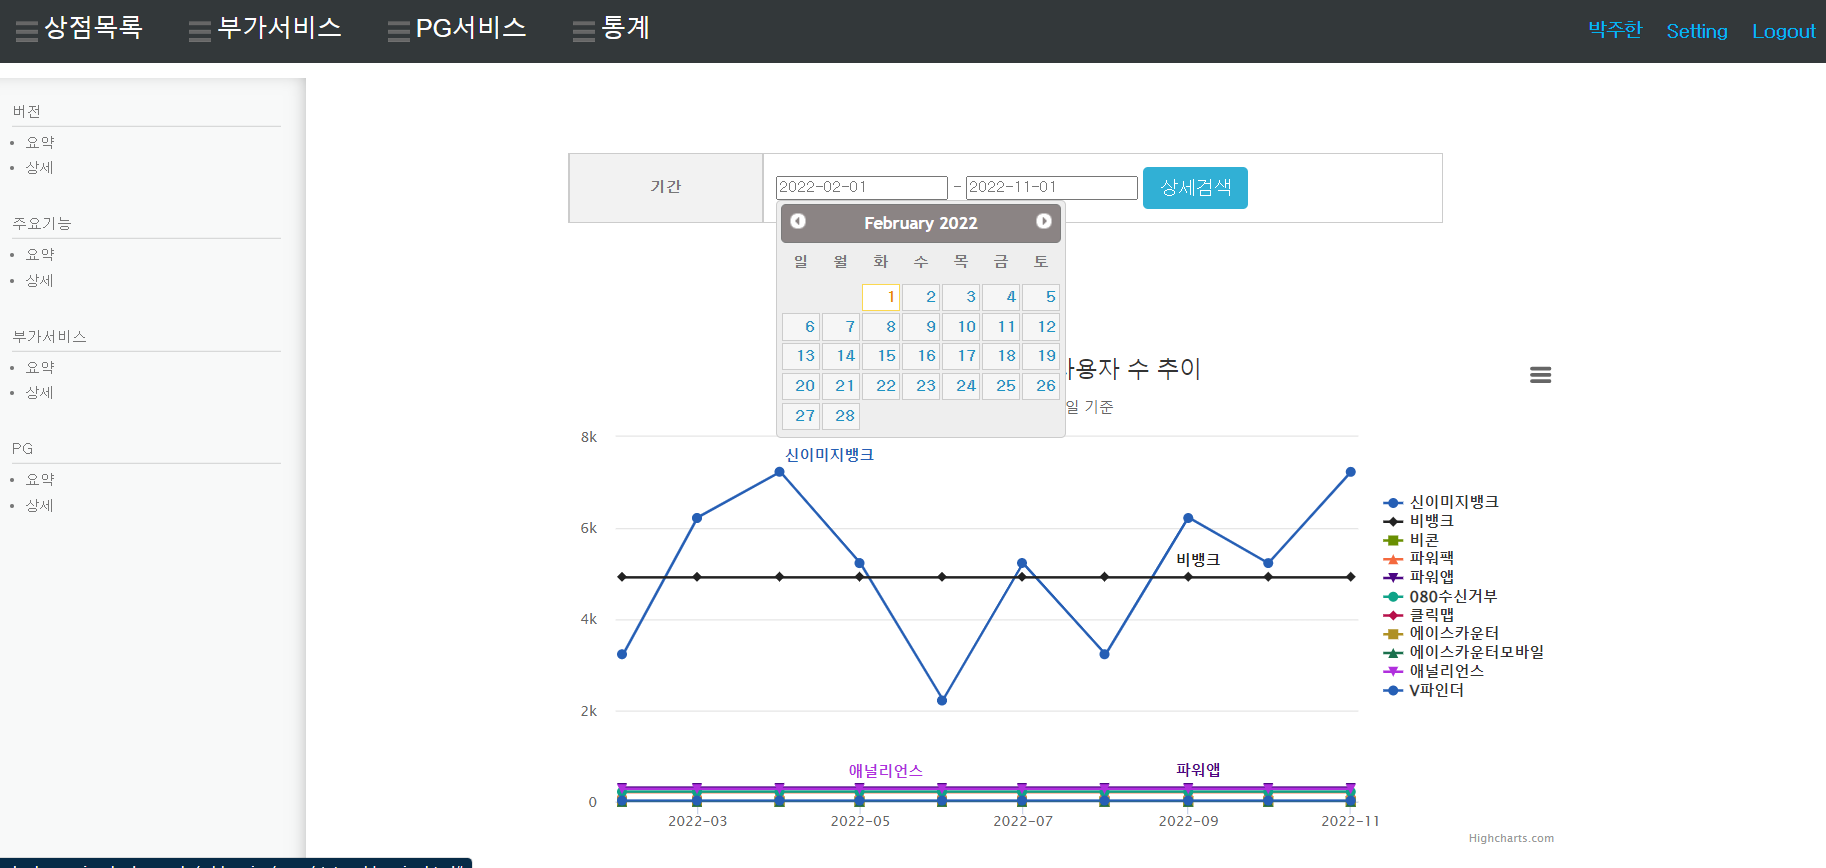Open 요약 under 버전 section
Image resolution: width=1826 pixels, height=868 pixels.
[40, 143]
